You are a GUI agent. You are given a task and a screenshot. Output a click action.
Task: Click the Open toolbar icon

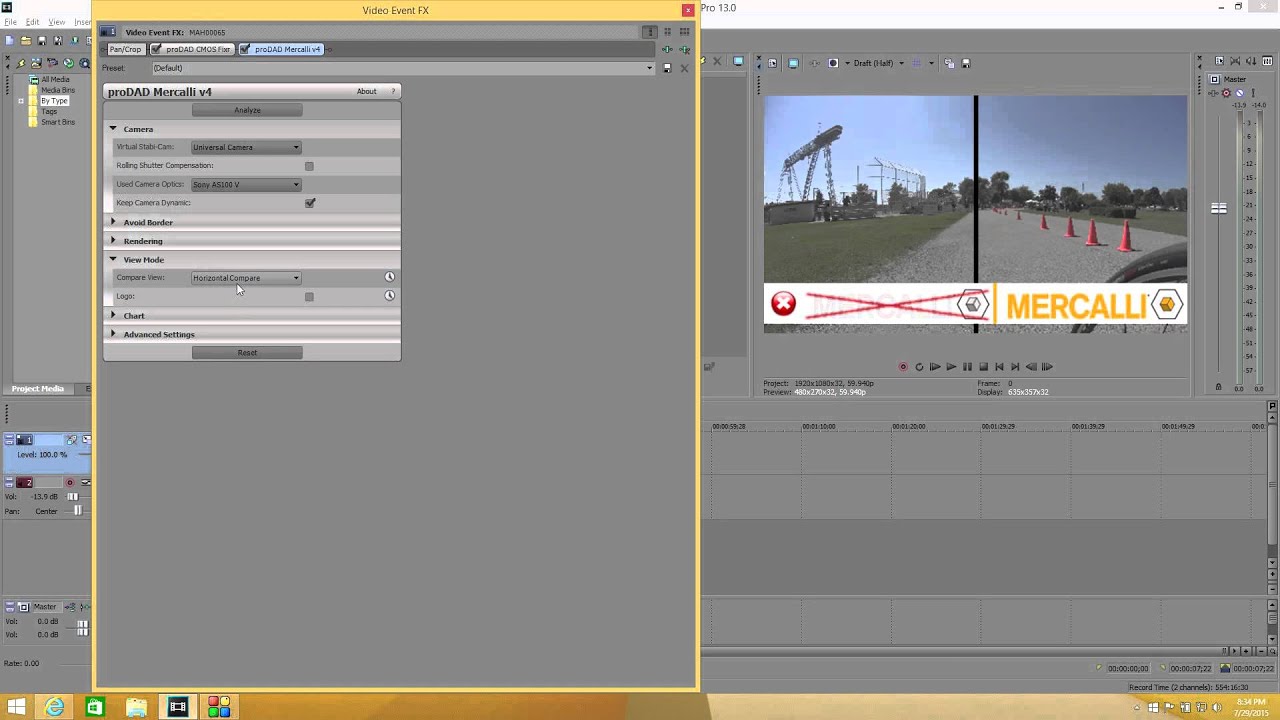coord(26,40)
